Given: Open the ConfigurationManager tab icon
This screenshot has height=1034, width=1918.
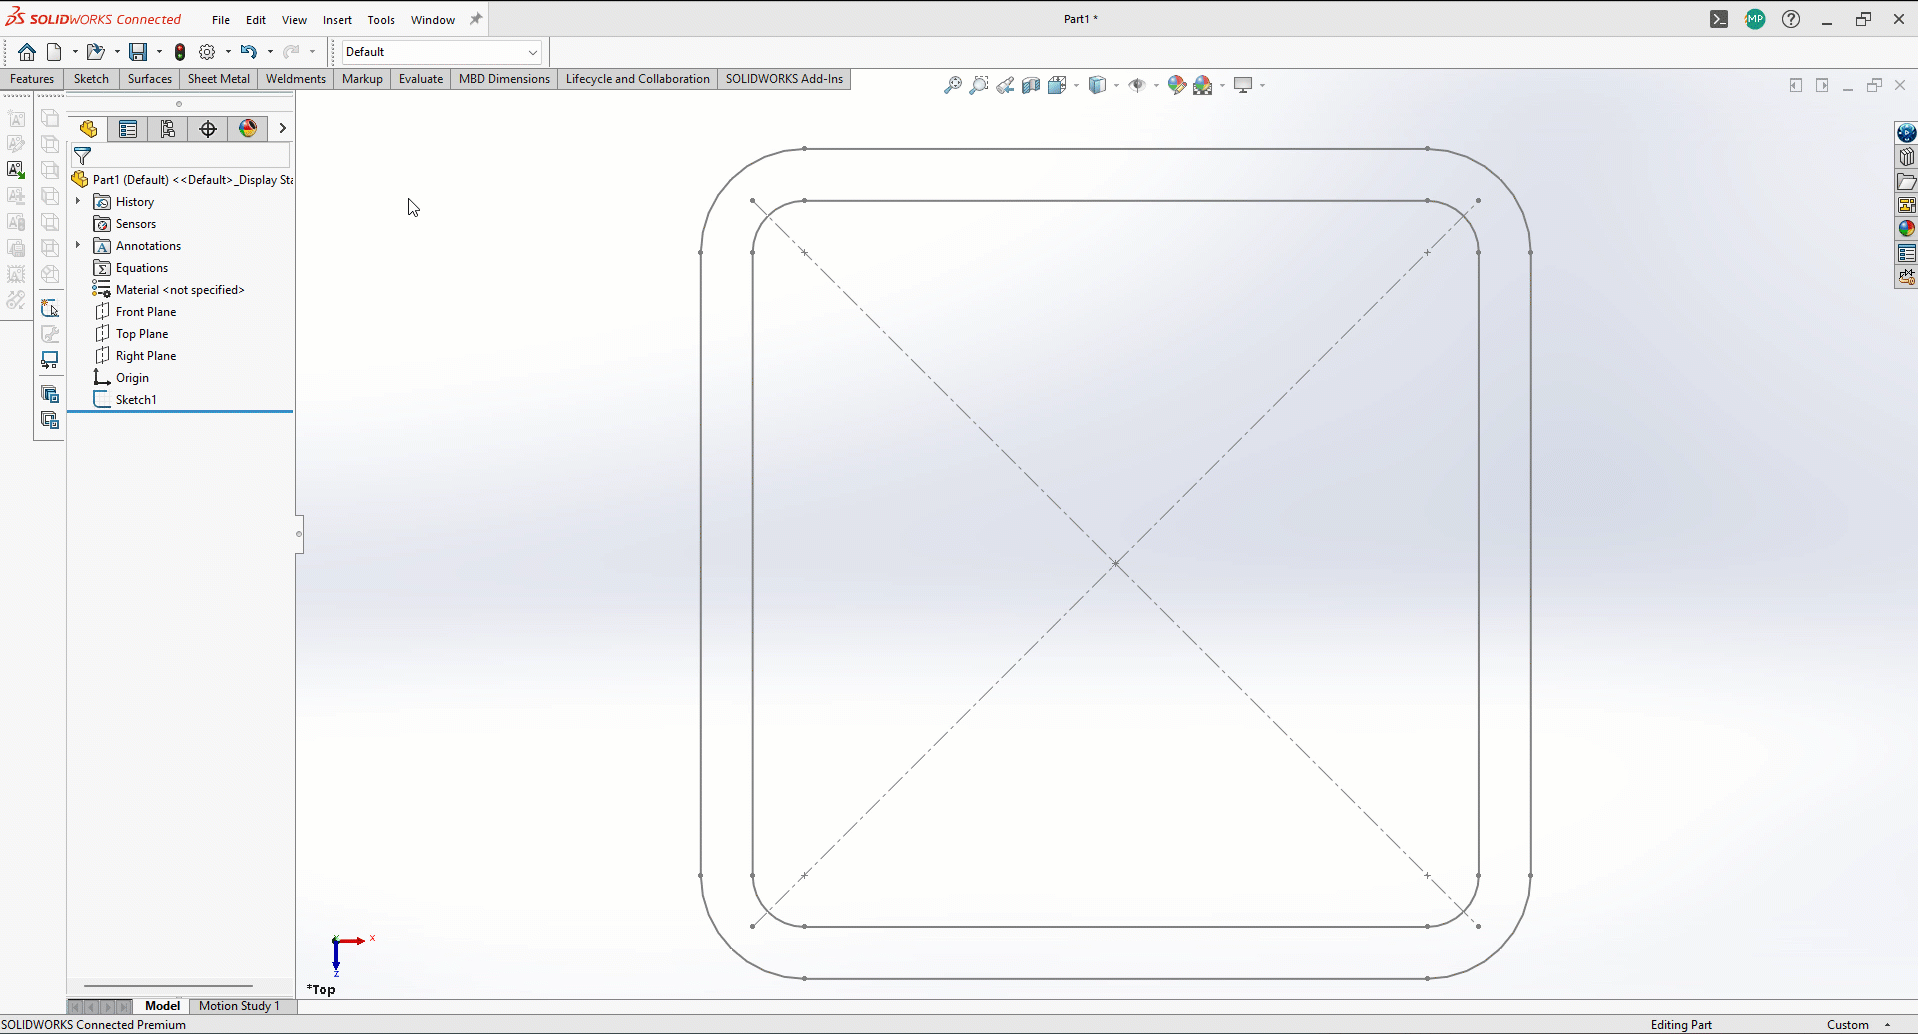Looking at the screenshot, I should tap(168, 128).
